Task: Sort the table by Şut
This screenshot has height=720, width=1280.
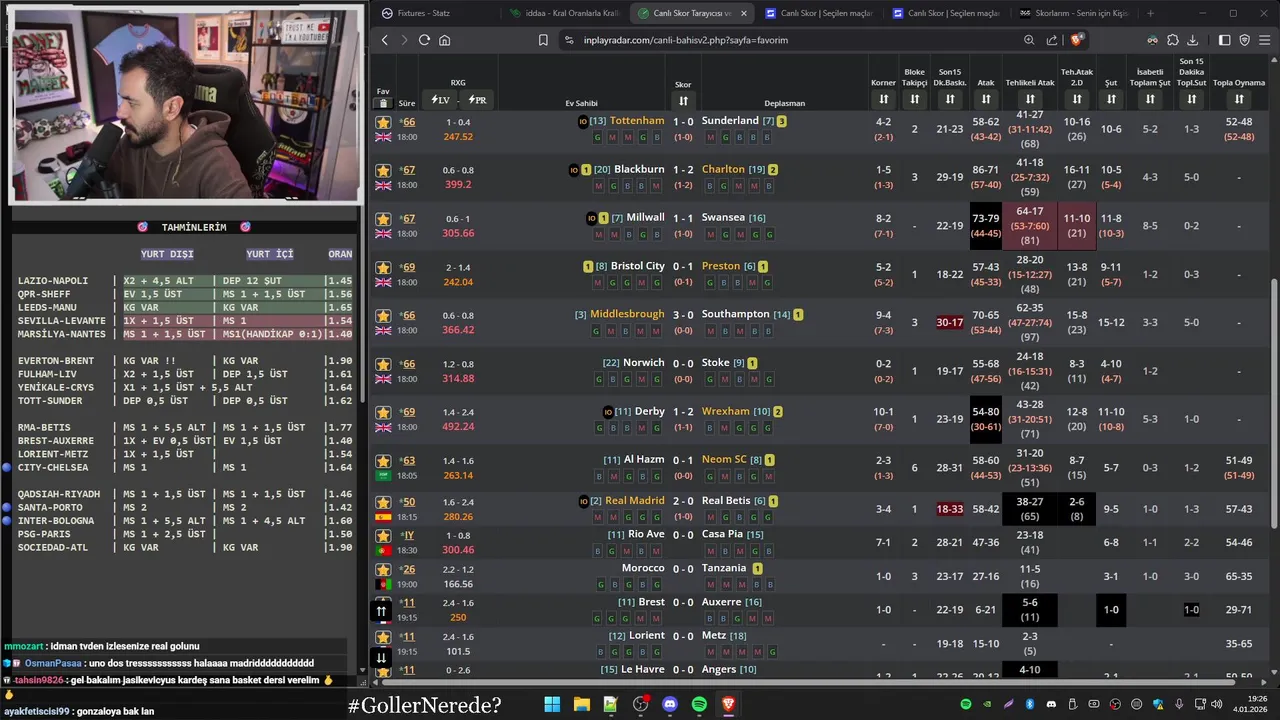Action: 1110,99
